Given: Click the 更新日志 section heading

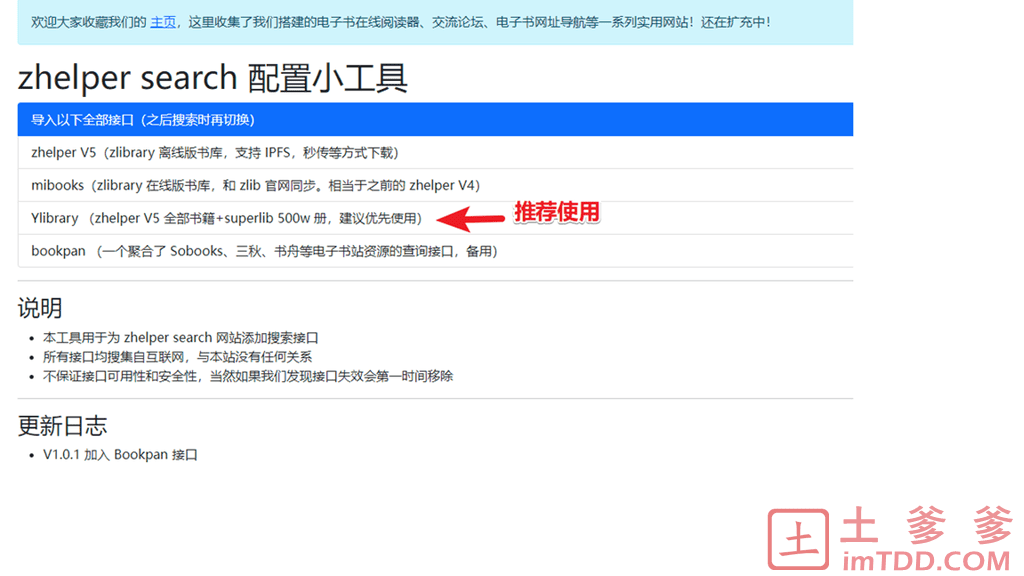Looking at the screenshot, I should pos(62,426).
